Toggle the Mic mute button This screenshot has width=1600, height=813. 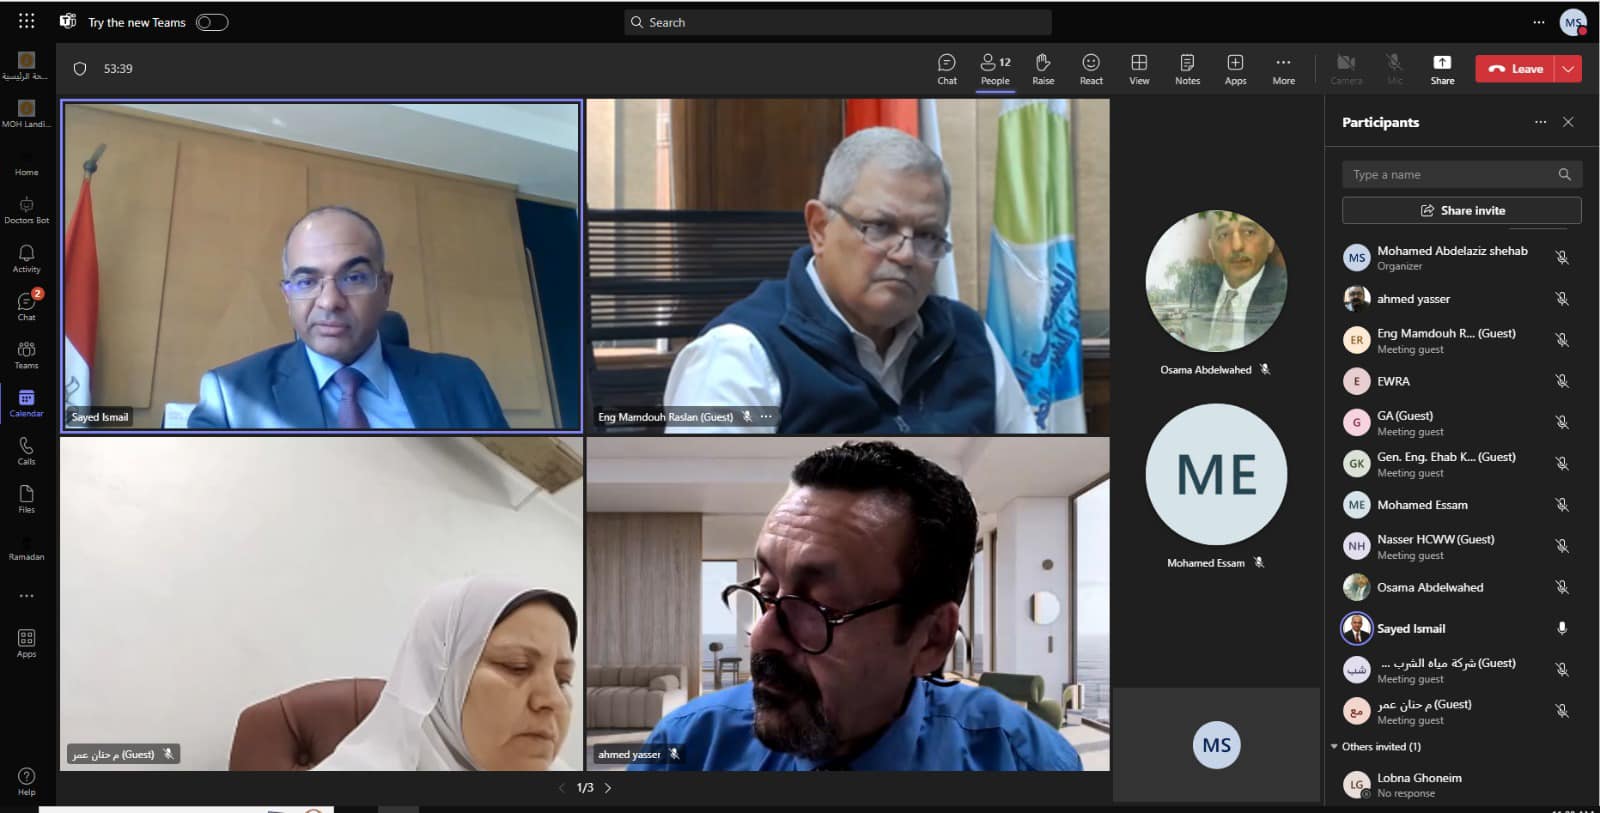pos(1394,68)
